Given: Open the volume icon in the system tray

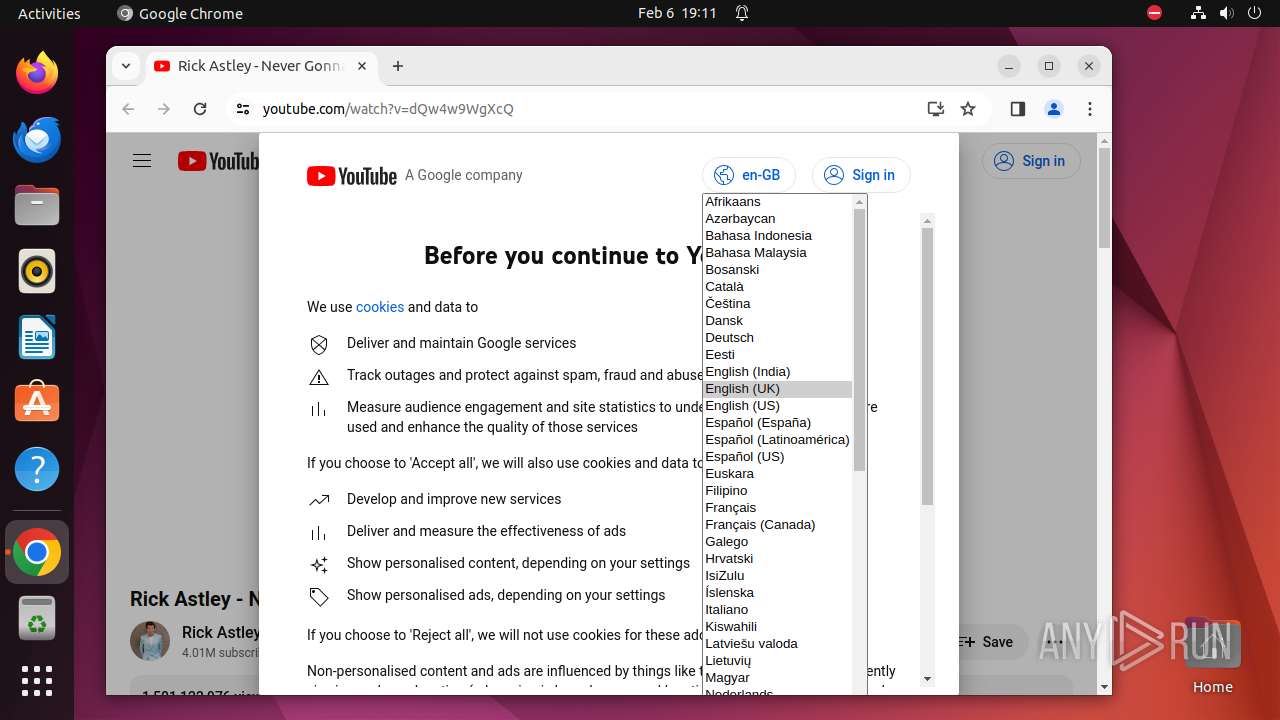Looking at the screenshot, I should coord(1226,13).
